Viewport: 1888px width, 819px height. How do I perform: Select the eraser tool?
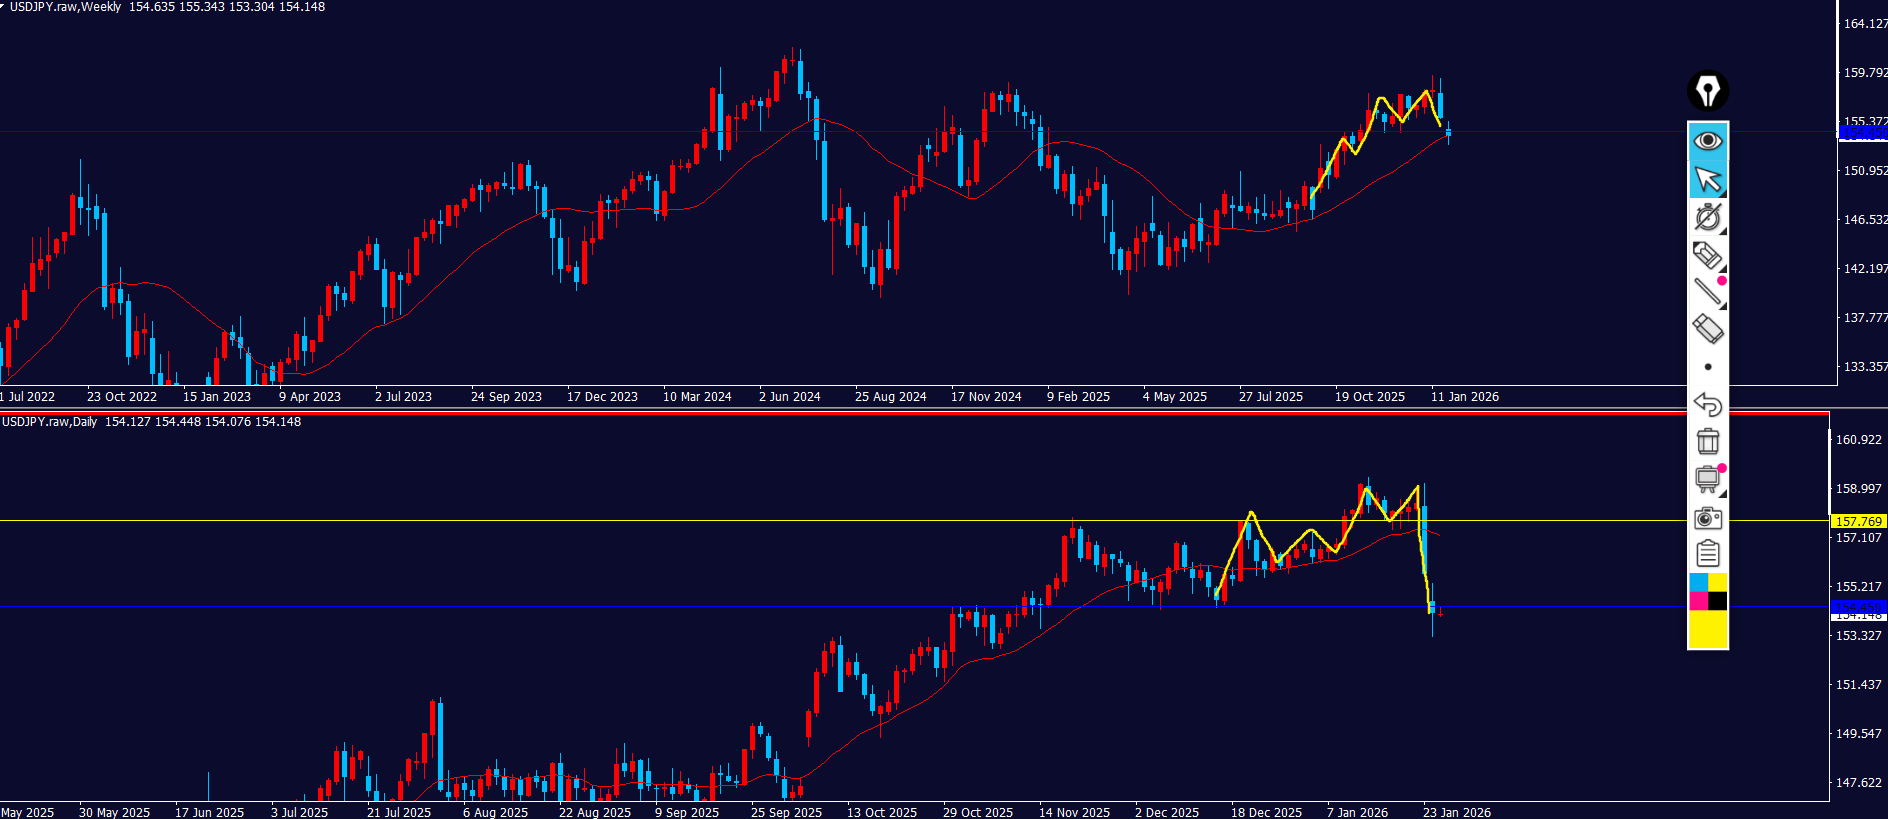pyautogui.click(x=1707, y=328)
